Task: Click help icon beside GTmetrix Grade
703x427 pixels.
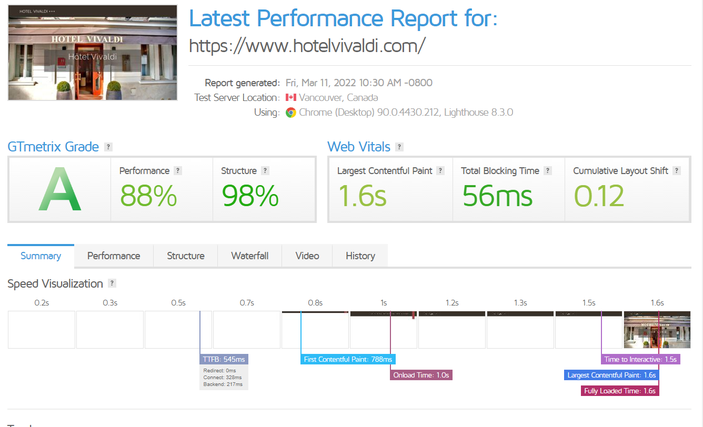Action: point(108,147)
